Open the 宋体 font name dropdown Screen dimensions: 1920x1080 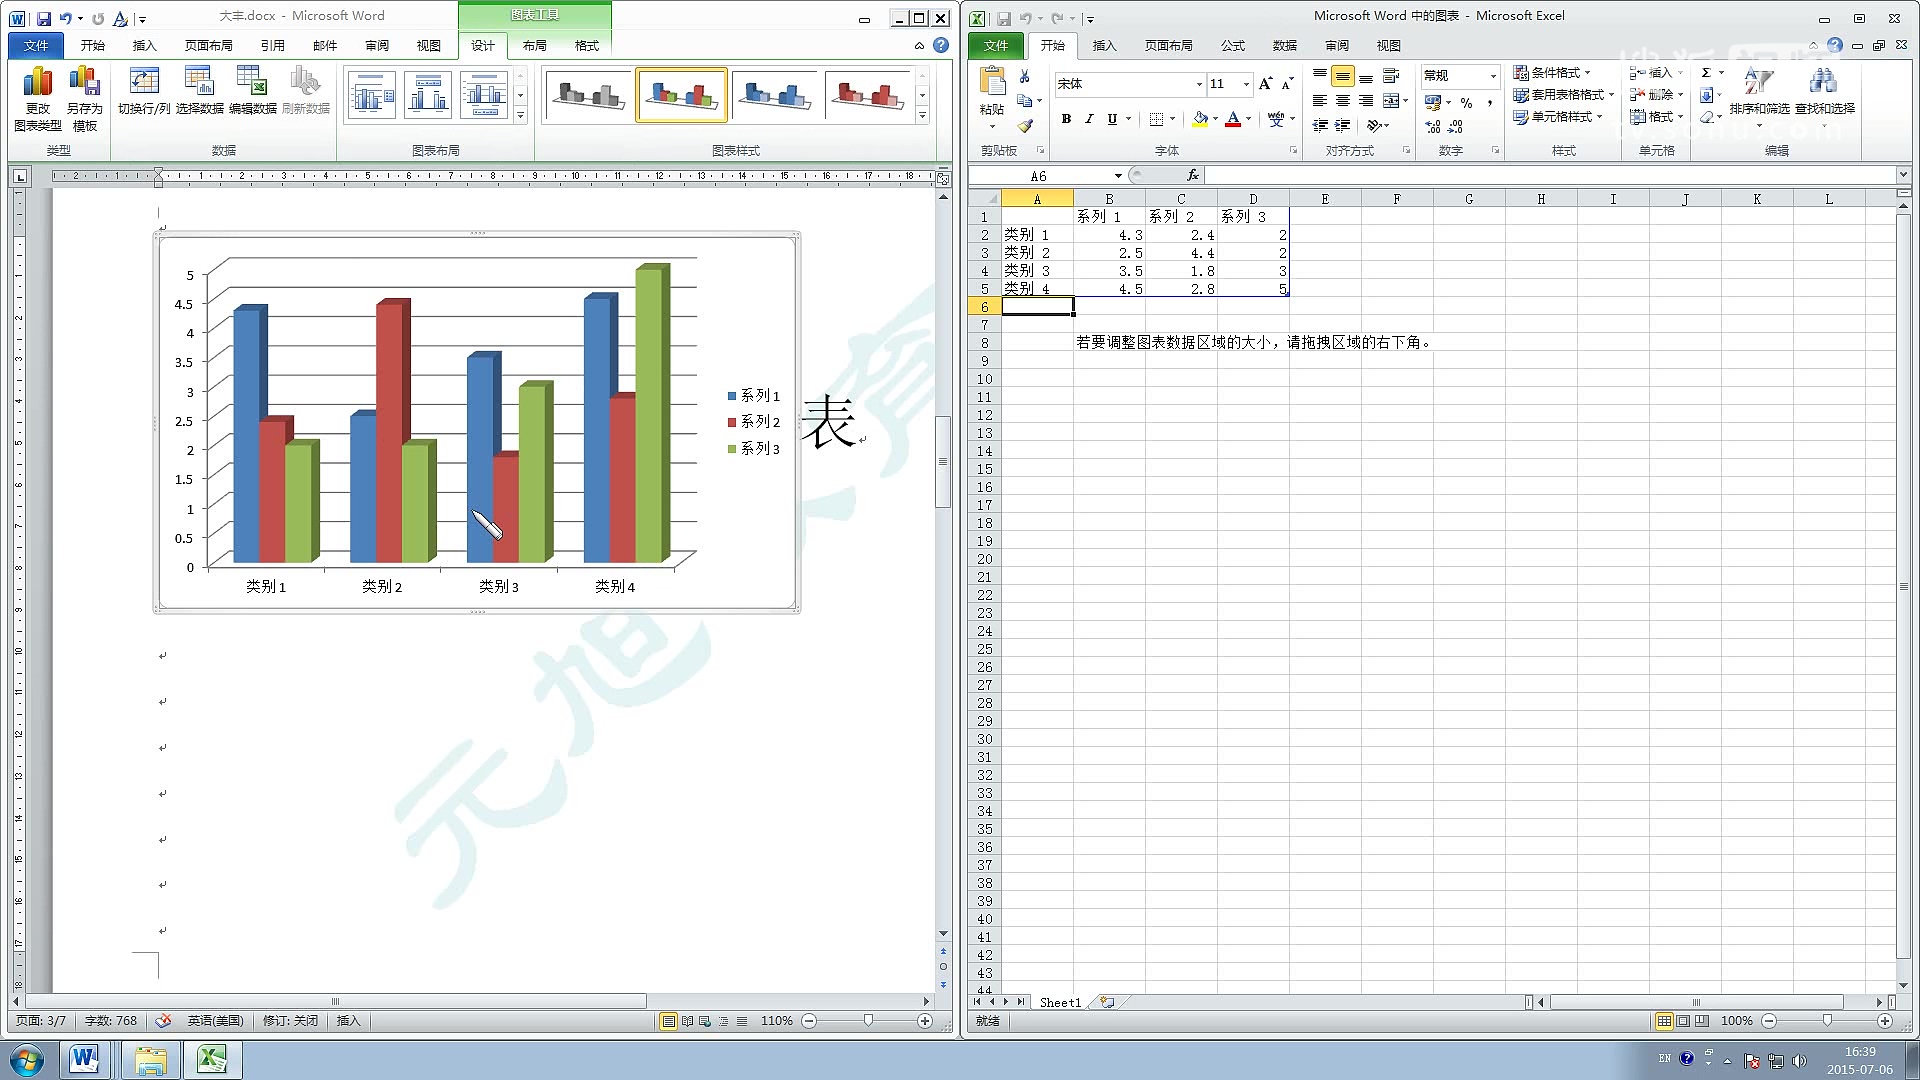1199,84
